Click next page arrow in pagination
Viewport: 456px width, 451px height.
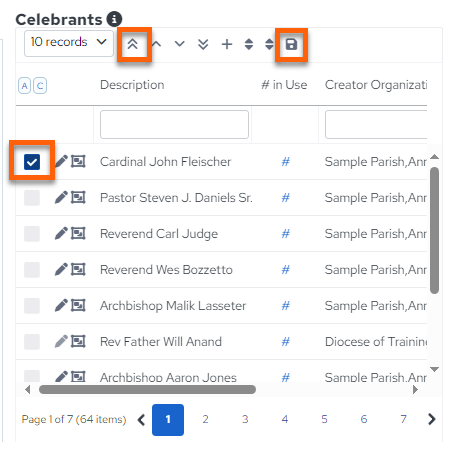[432, 419]
